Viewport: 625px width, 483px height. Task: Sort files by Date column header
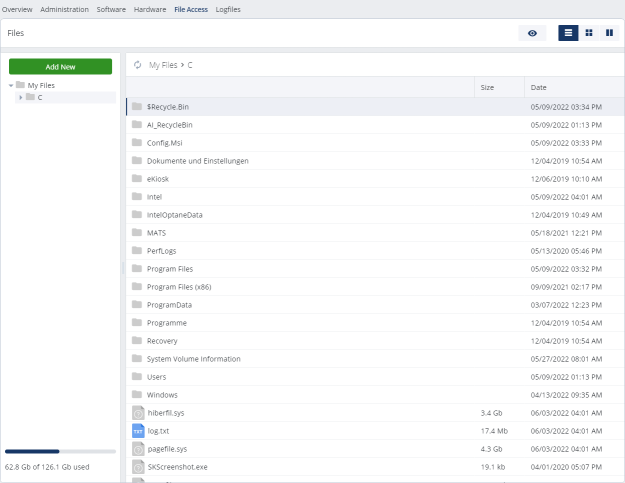tap(539, 88)
